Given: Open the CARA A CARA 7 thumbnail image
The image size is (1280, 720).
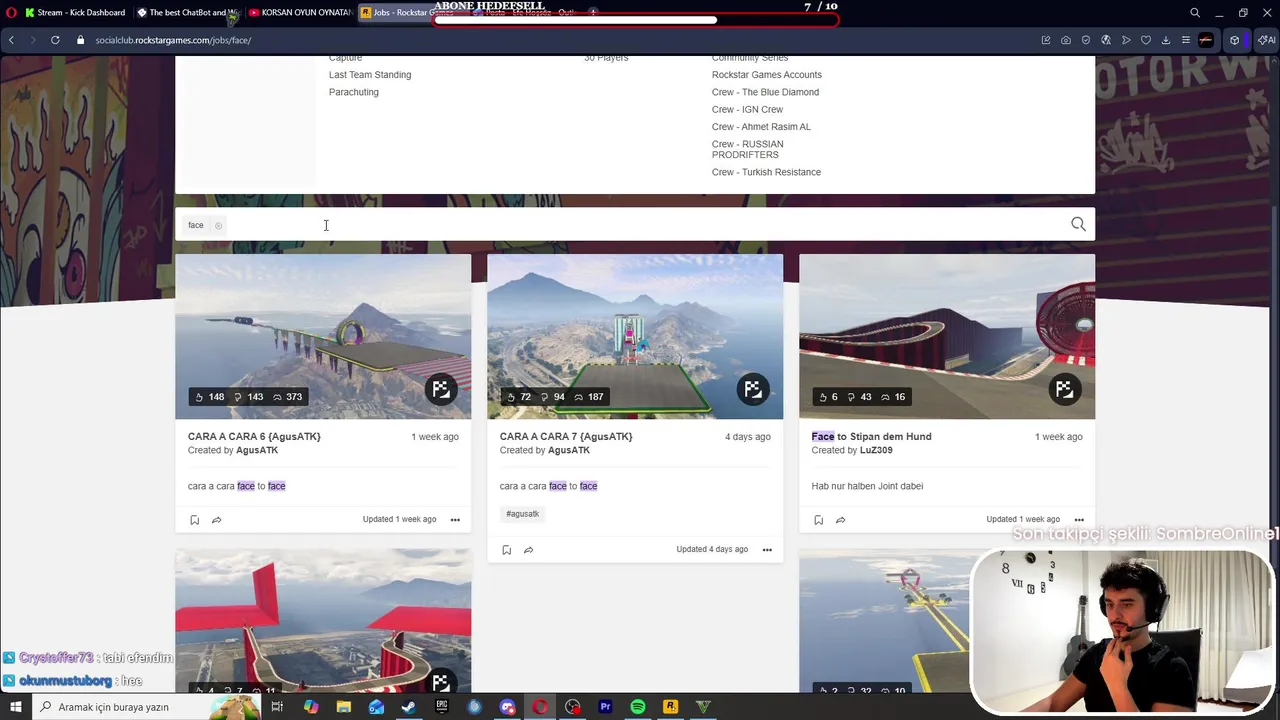Looking at the screenshot, I should tap(635, 336).
